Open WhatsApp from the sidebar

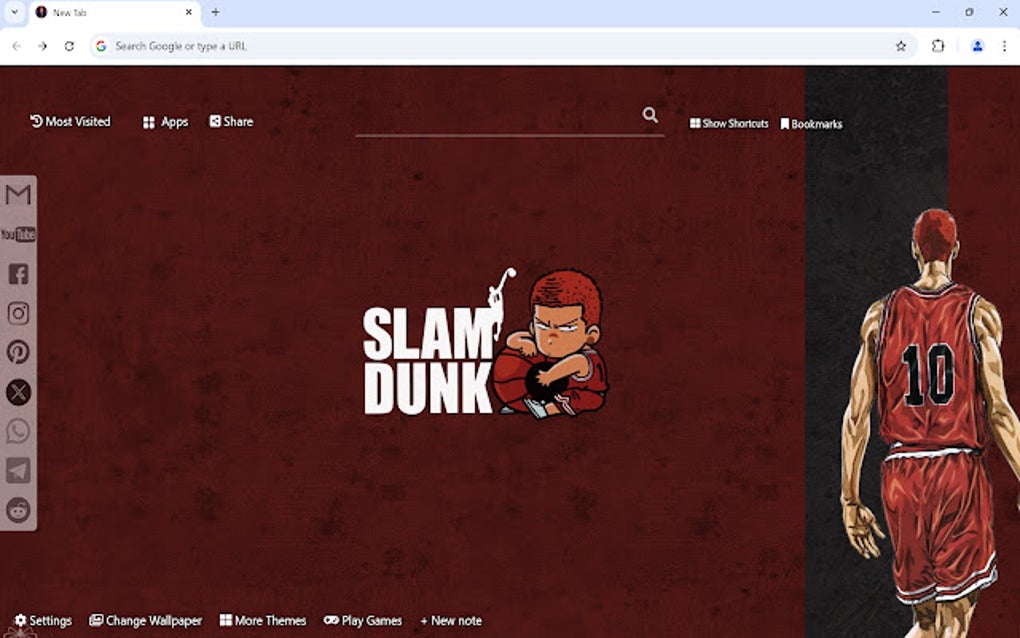18,431
